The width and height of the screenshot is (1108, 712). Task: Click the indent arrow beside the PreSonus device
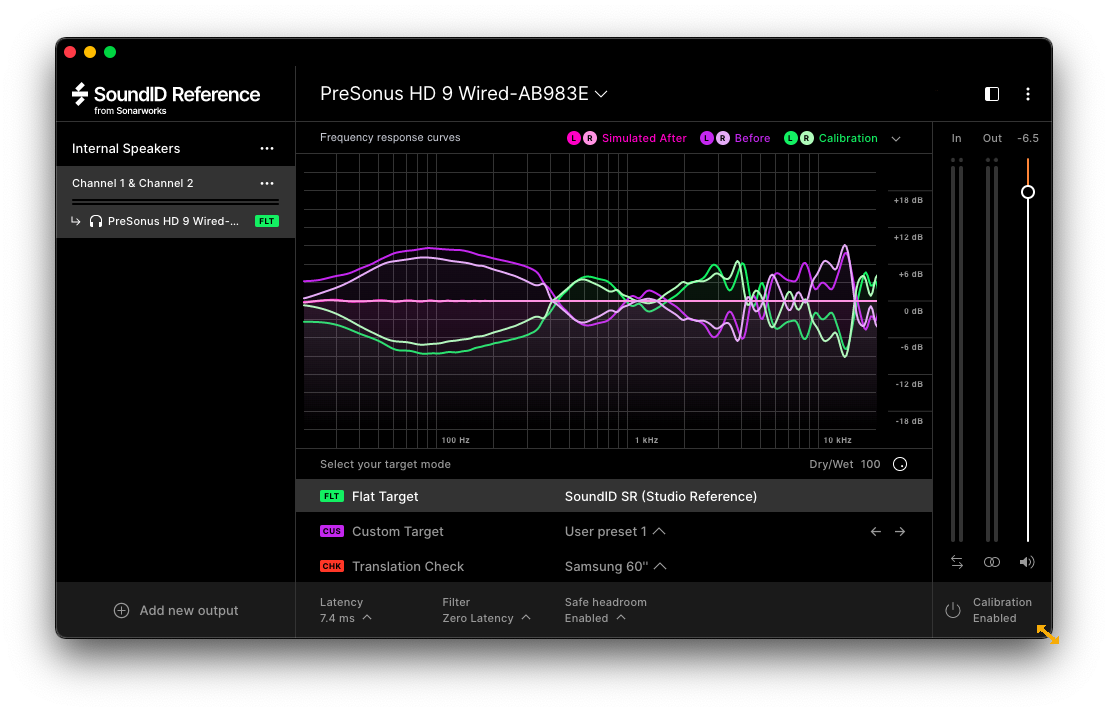coord(76,221)
